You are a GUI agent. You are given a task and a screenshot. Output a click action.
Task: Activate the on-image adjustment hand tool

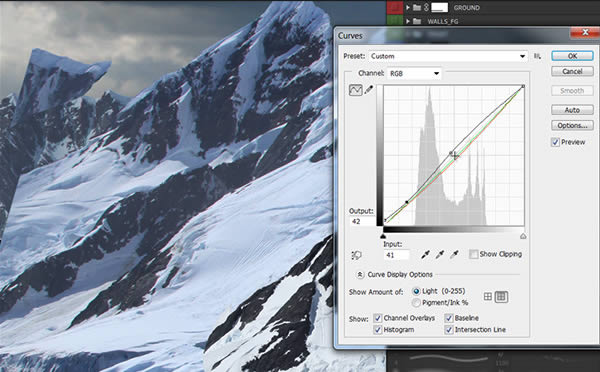coord(356,255)
